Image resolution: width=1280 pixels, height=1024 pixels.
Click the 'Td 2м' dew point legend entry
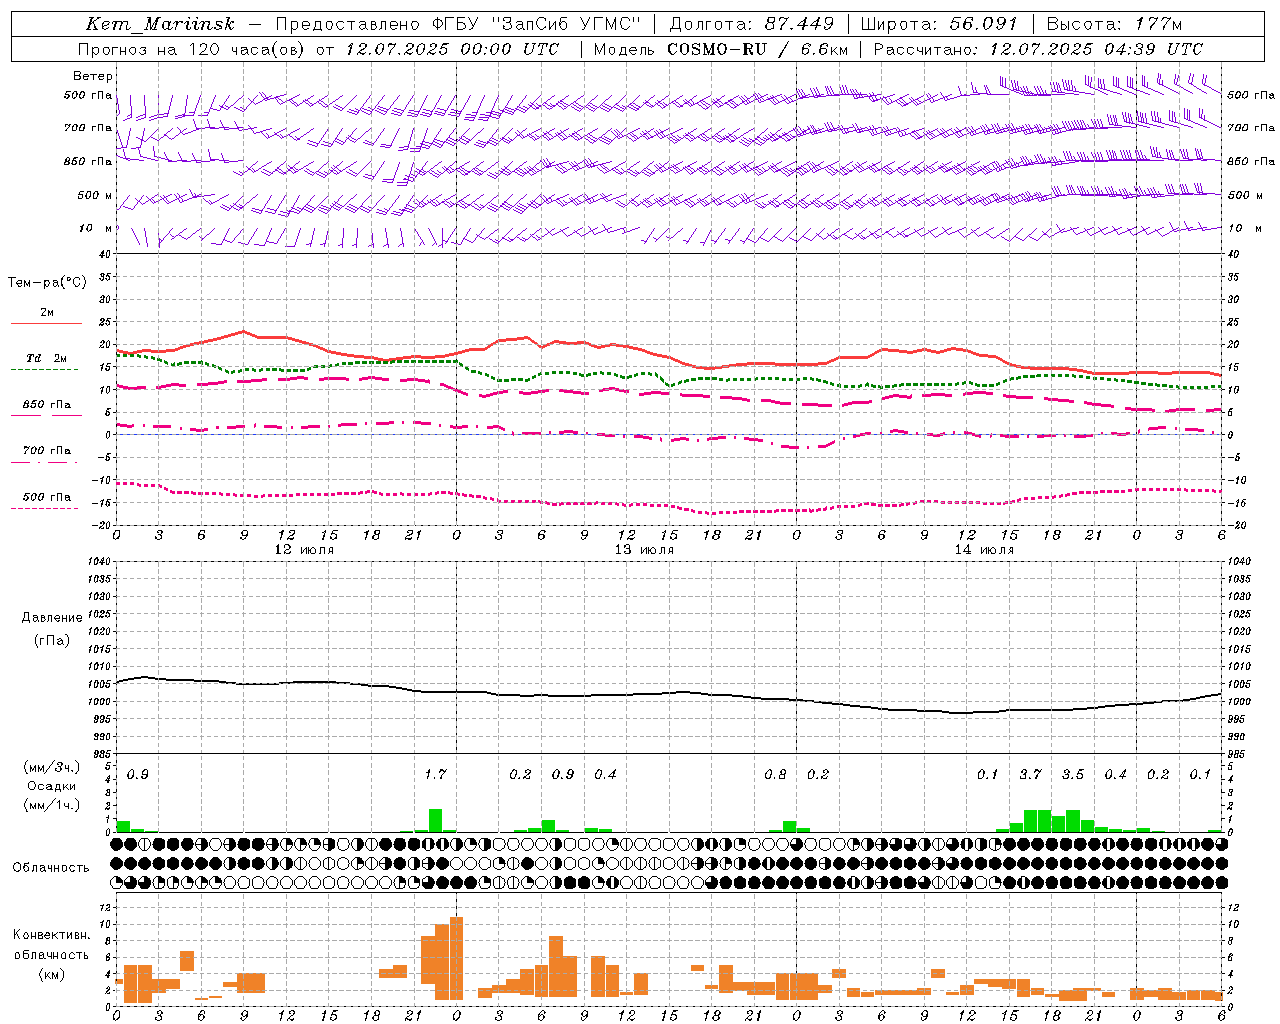[x=47, y=358]
